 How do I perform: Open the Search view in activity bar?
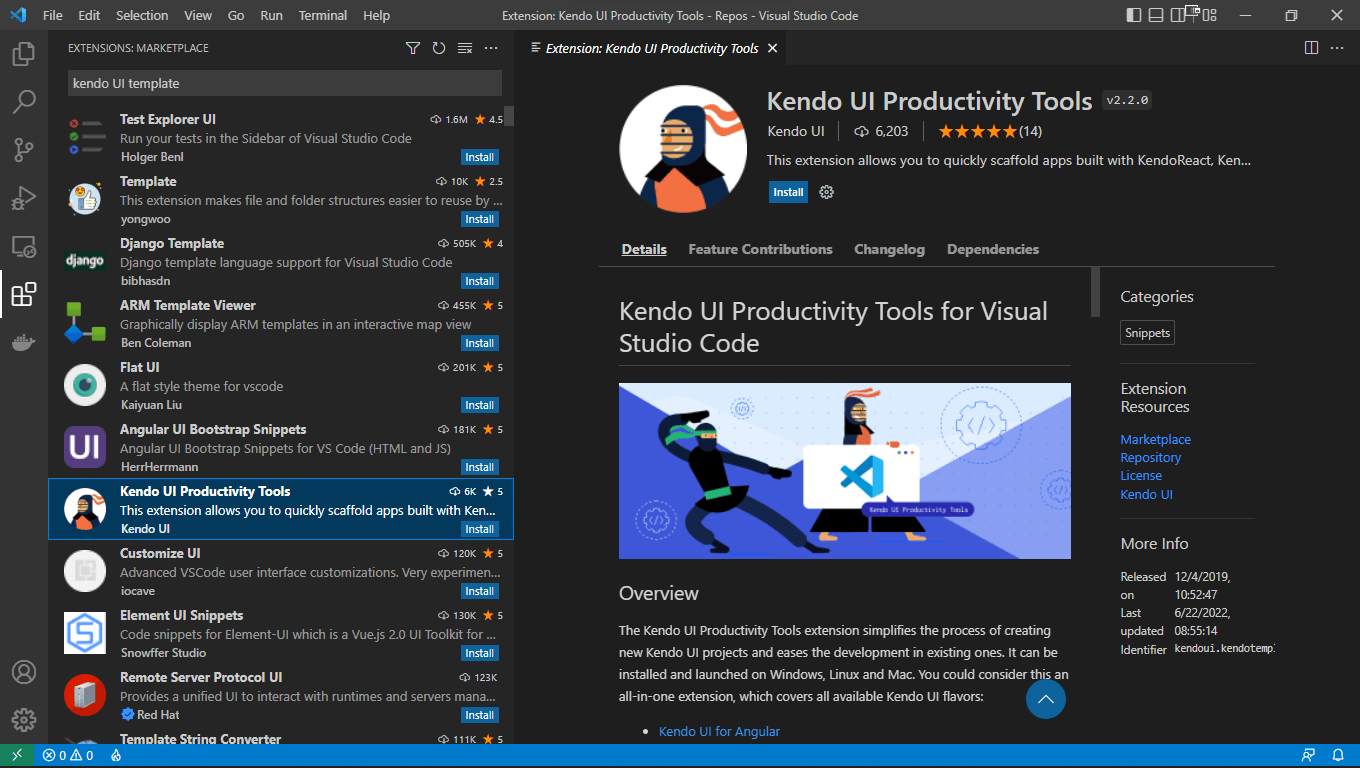point(24,102)
